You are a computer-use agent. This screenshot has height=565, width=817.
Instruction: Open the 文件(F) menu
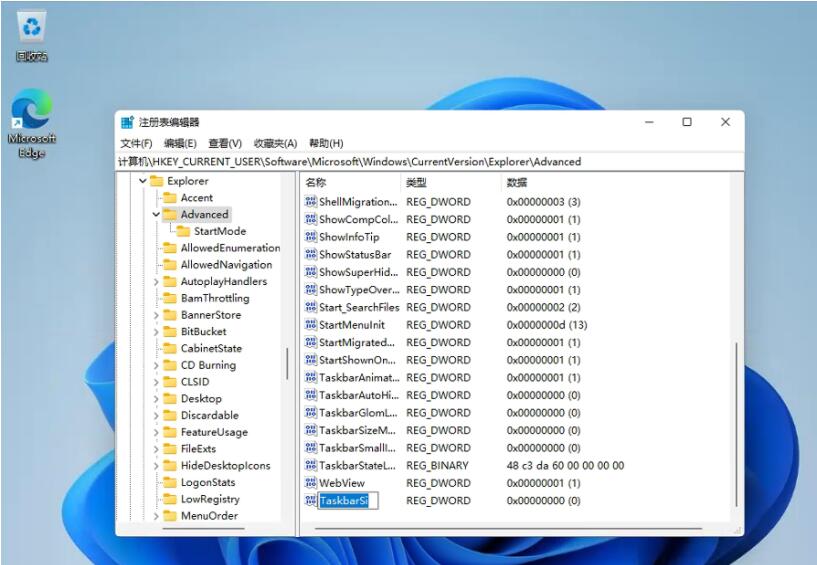point(136,143)
